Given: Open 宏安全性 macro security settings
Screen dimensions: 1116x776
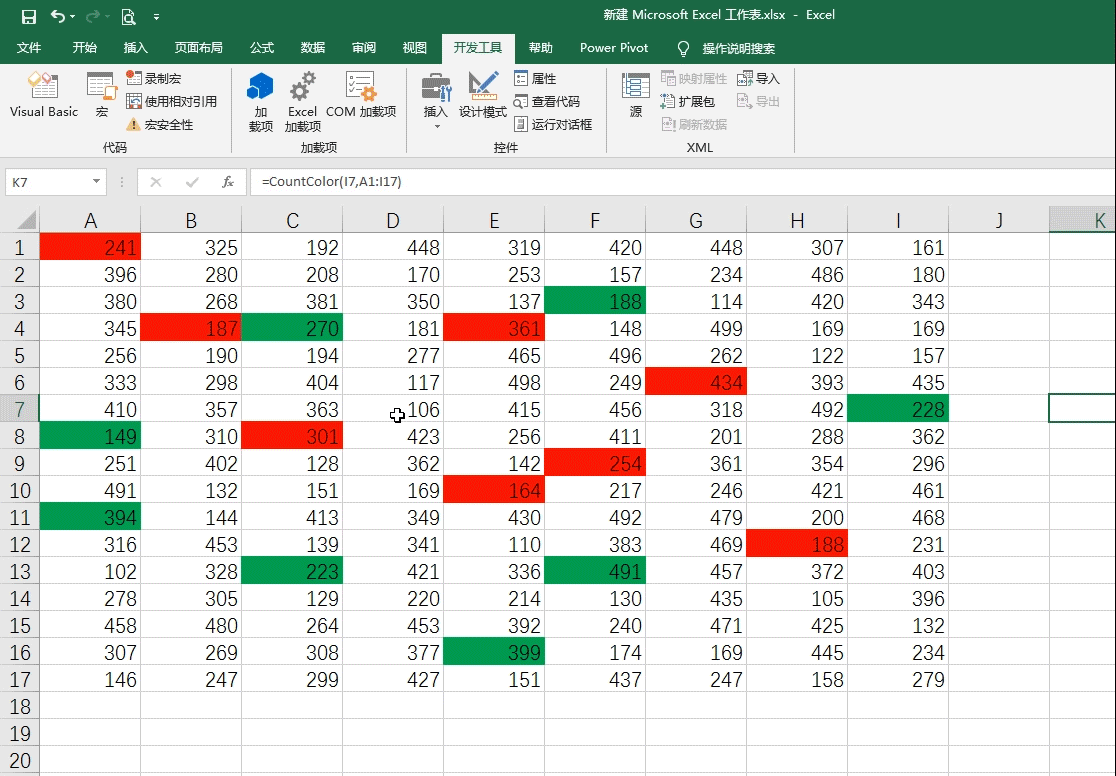Looking at the screenshot, I should point(159,125).
